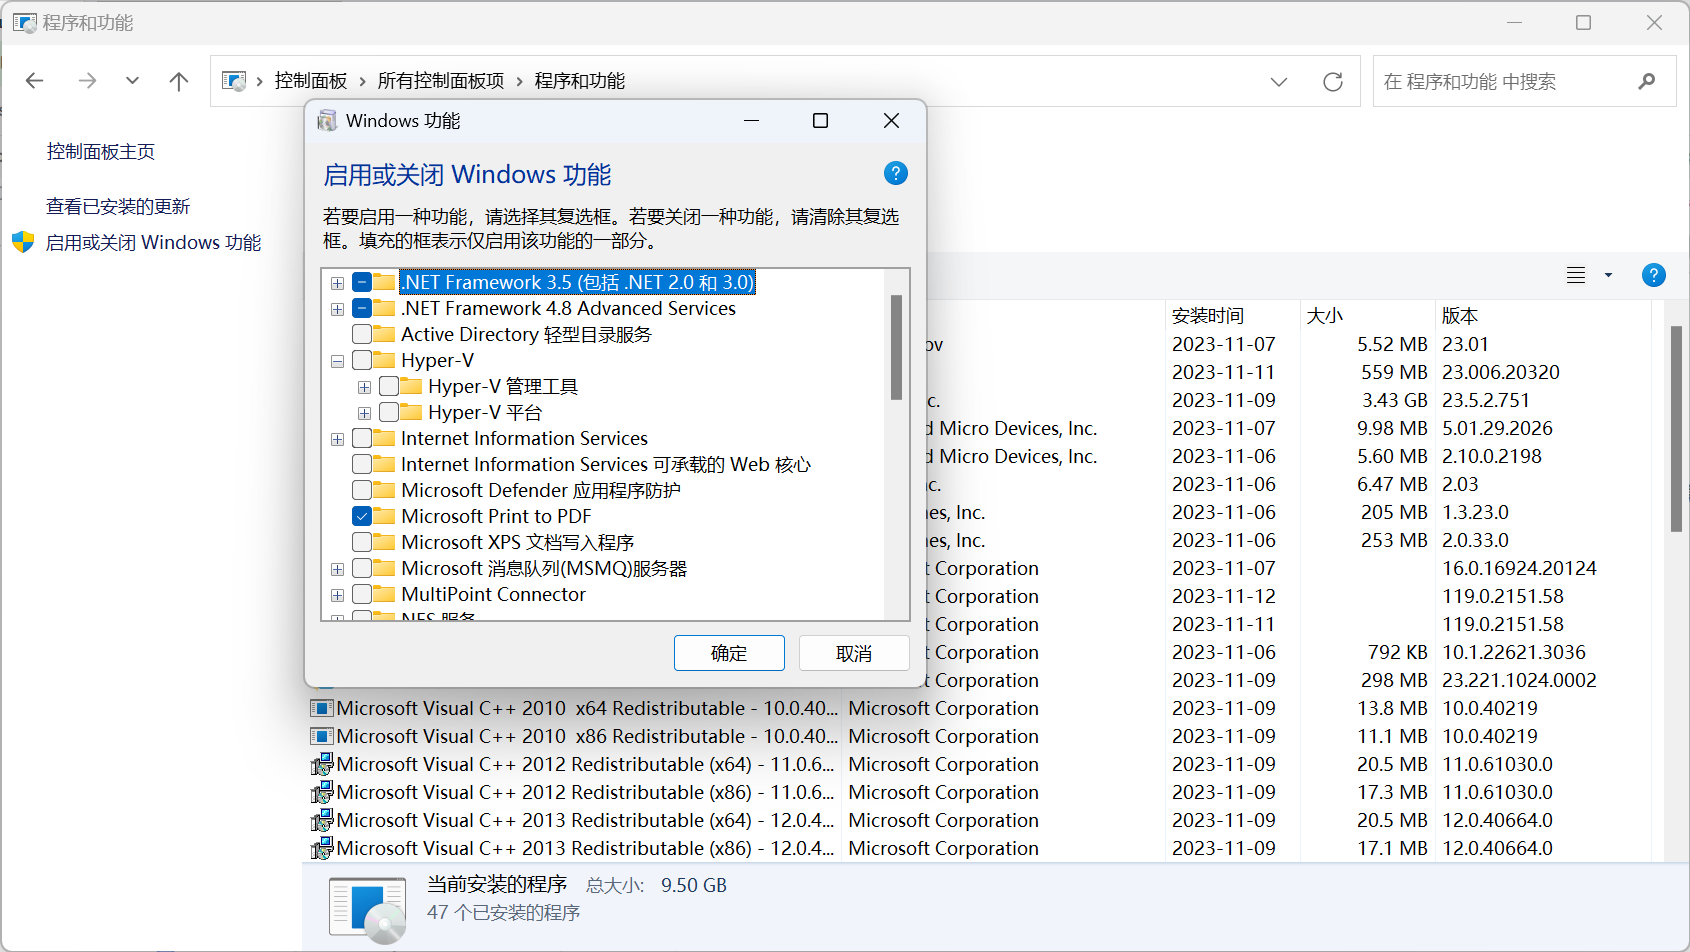Select 所有控制面板项 in the address bar

pos(441,81)
